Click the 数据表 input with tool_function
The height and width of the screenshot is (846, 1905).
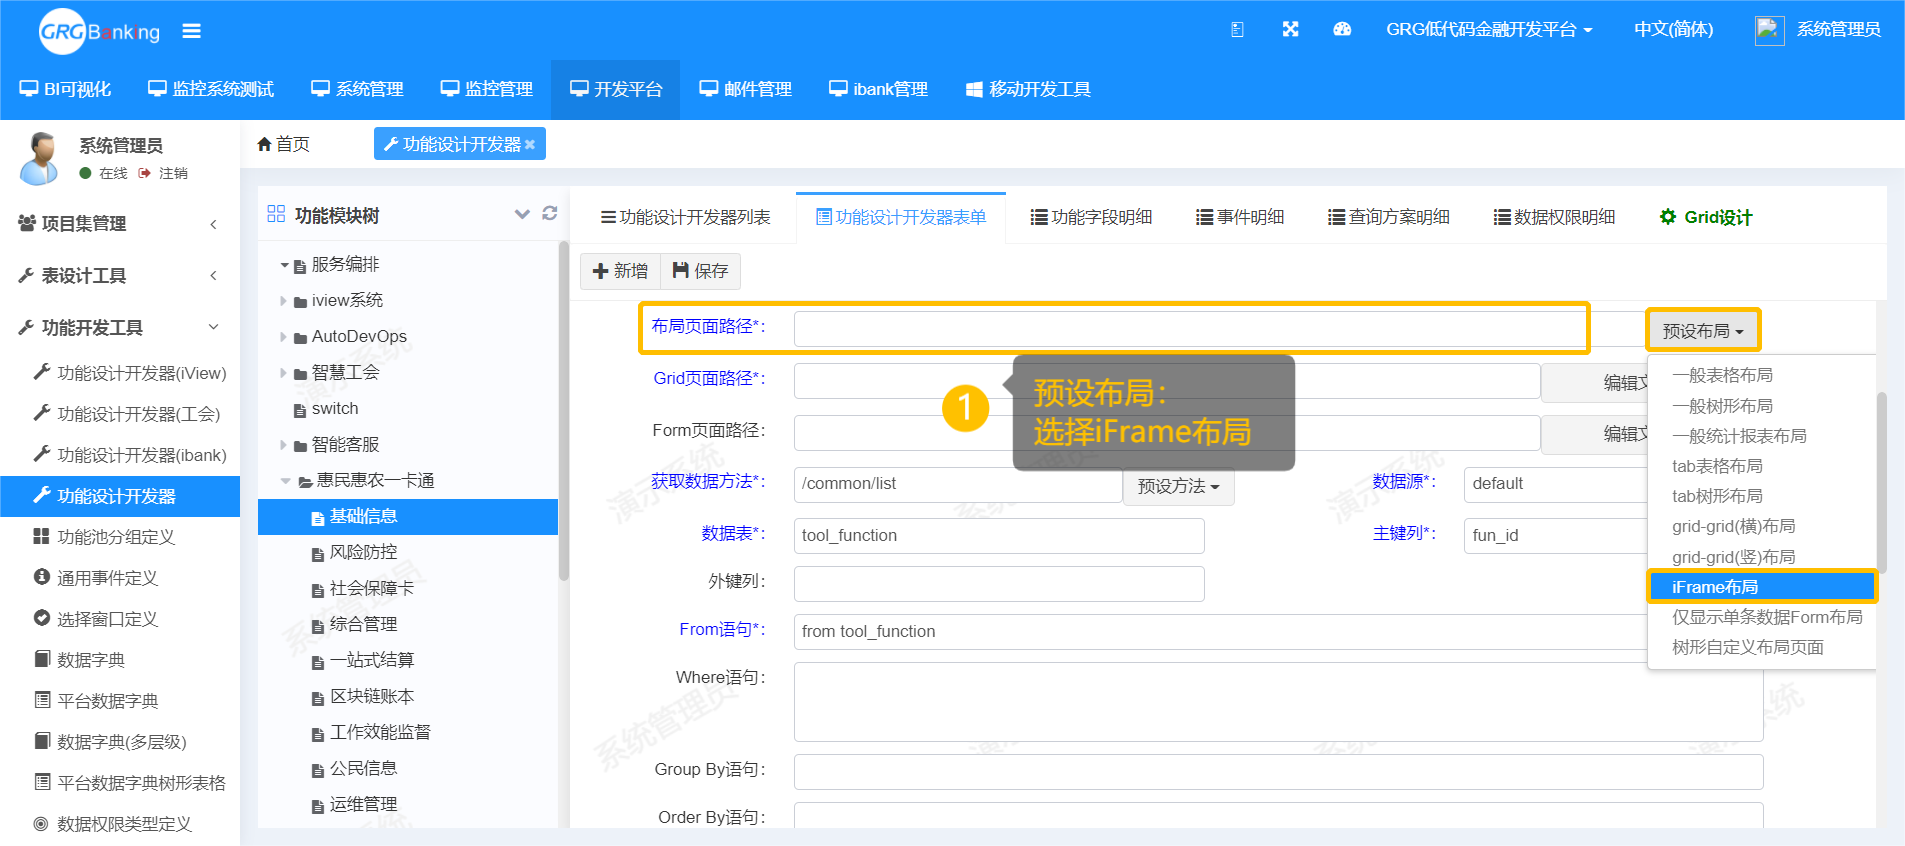pos(999,535)
